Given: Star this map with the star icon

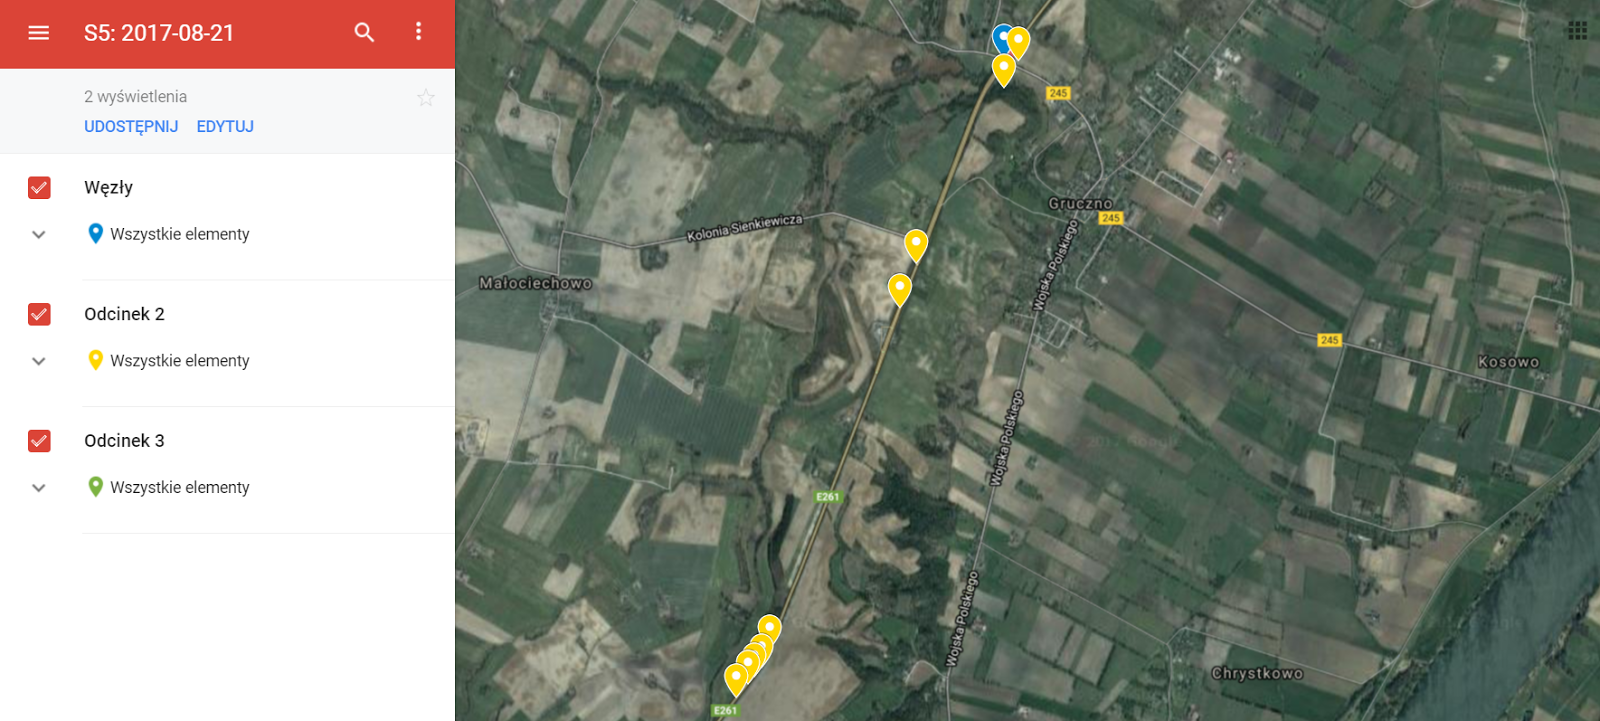Looking at the screenshot, I should click(x=426, y=97).
